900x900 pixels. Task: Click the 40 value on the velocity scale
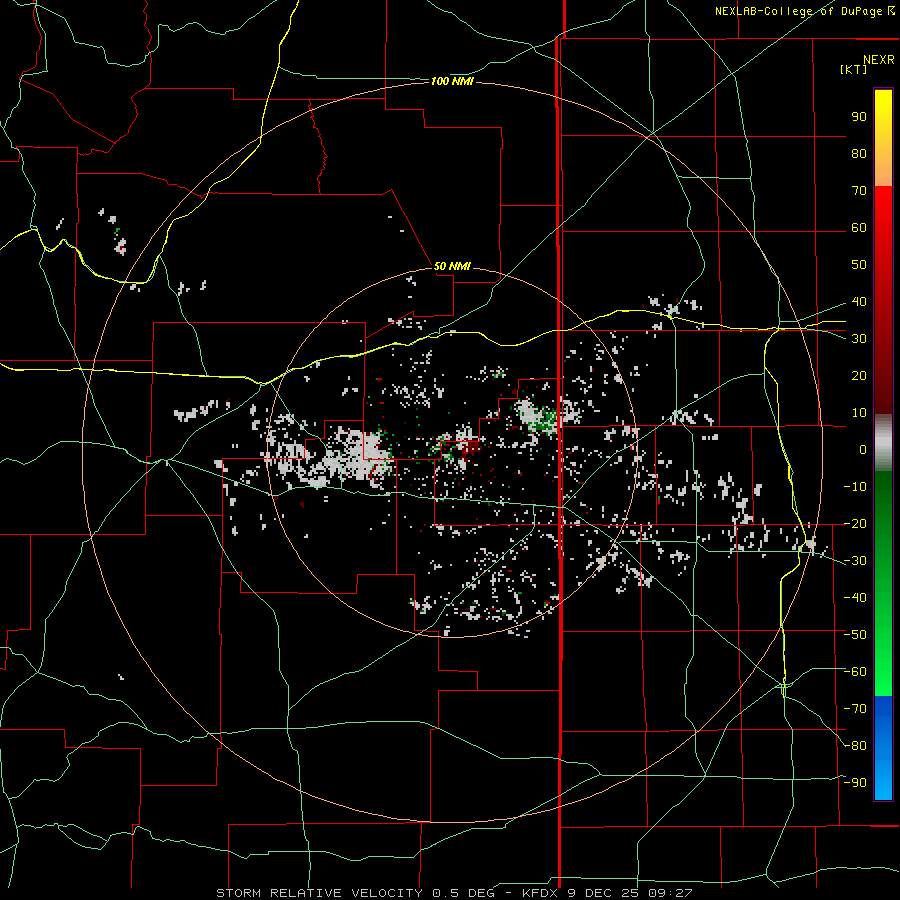[859, 302]
